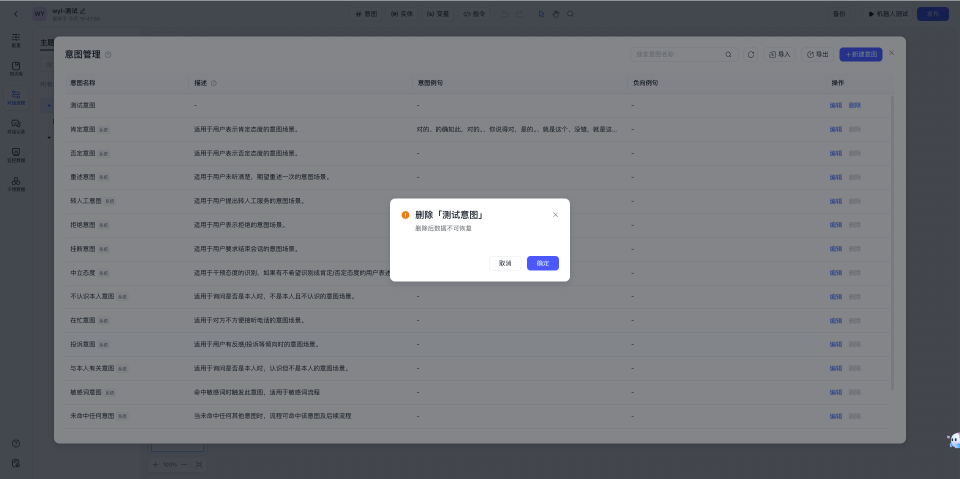The height and width of the screenshot is (479, 960).
Task: Open 对话记录 in the left sidebar
Action: coord(16,125)
